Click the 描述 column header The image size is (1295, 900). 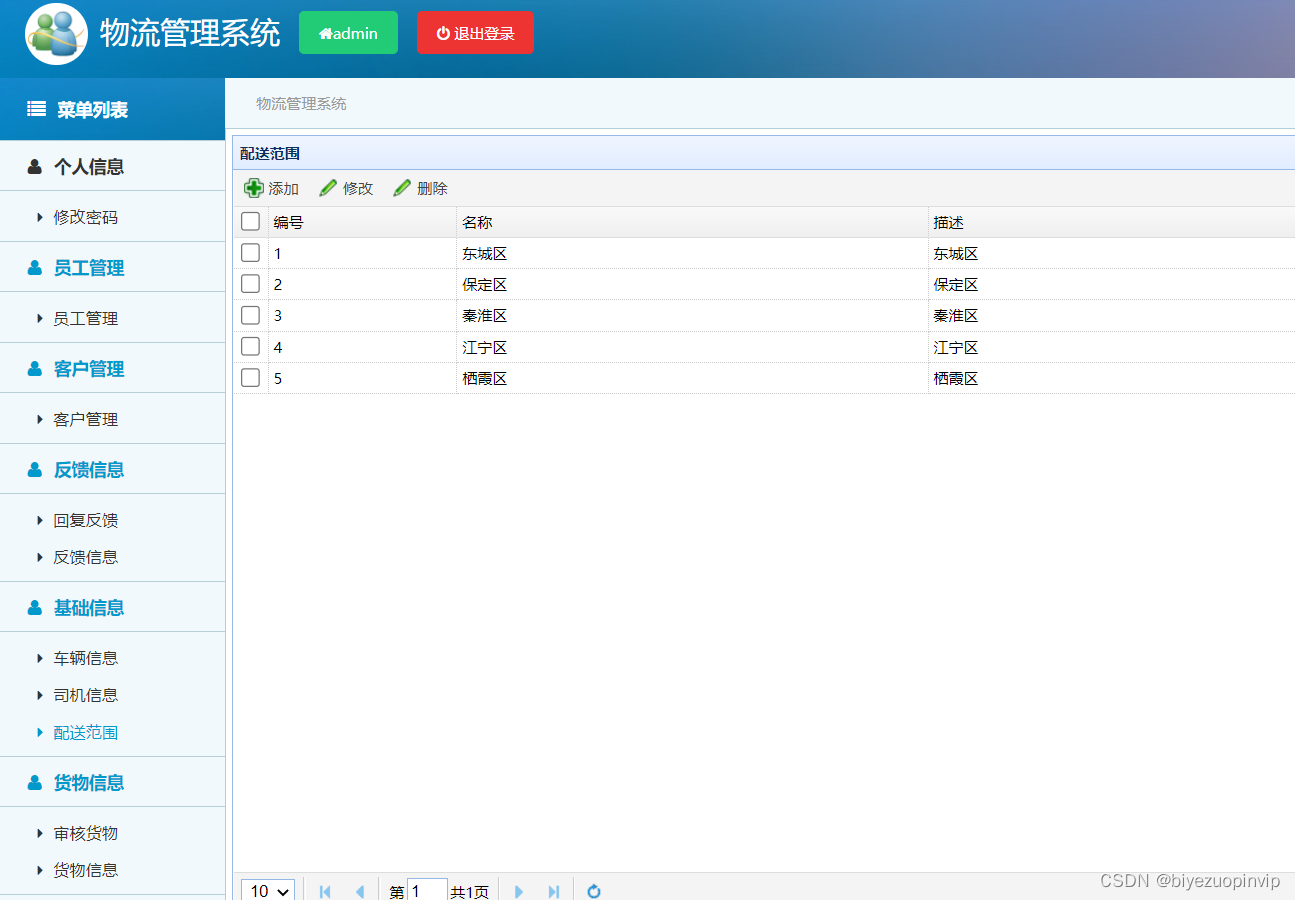click(x=1111, y=222)
